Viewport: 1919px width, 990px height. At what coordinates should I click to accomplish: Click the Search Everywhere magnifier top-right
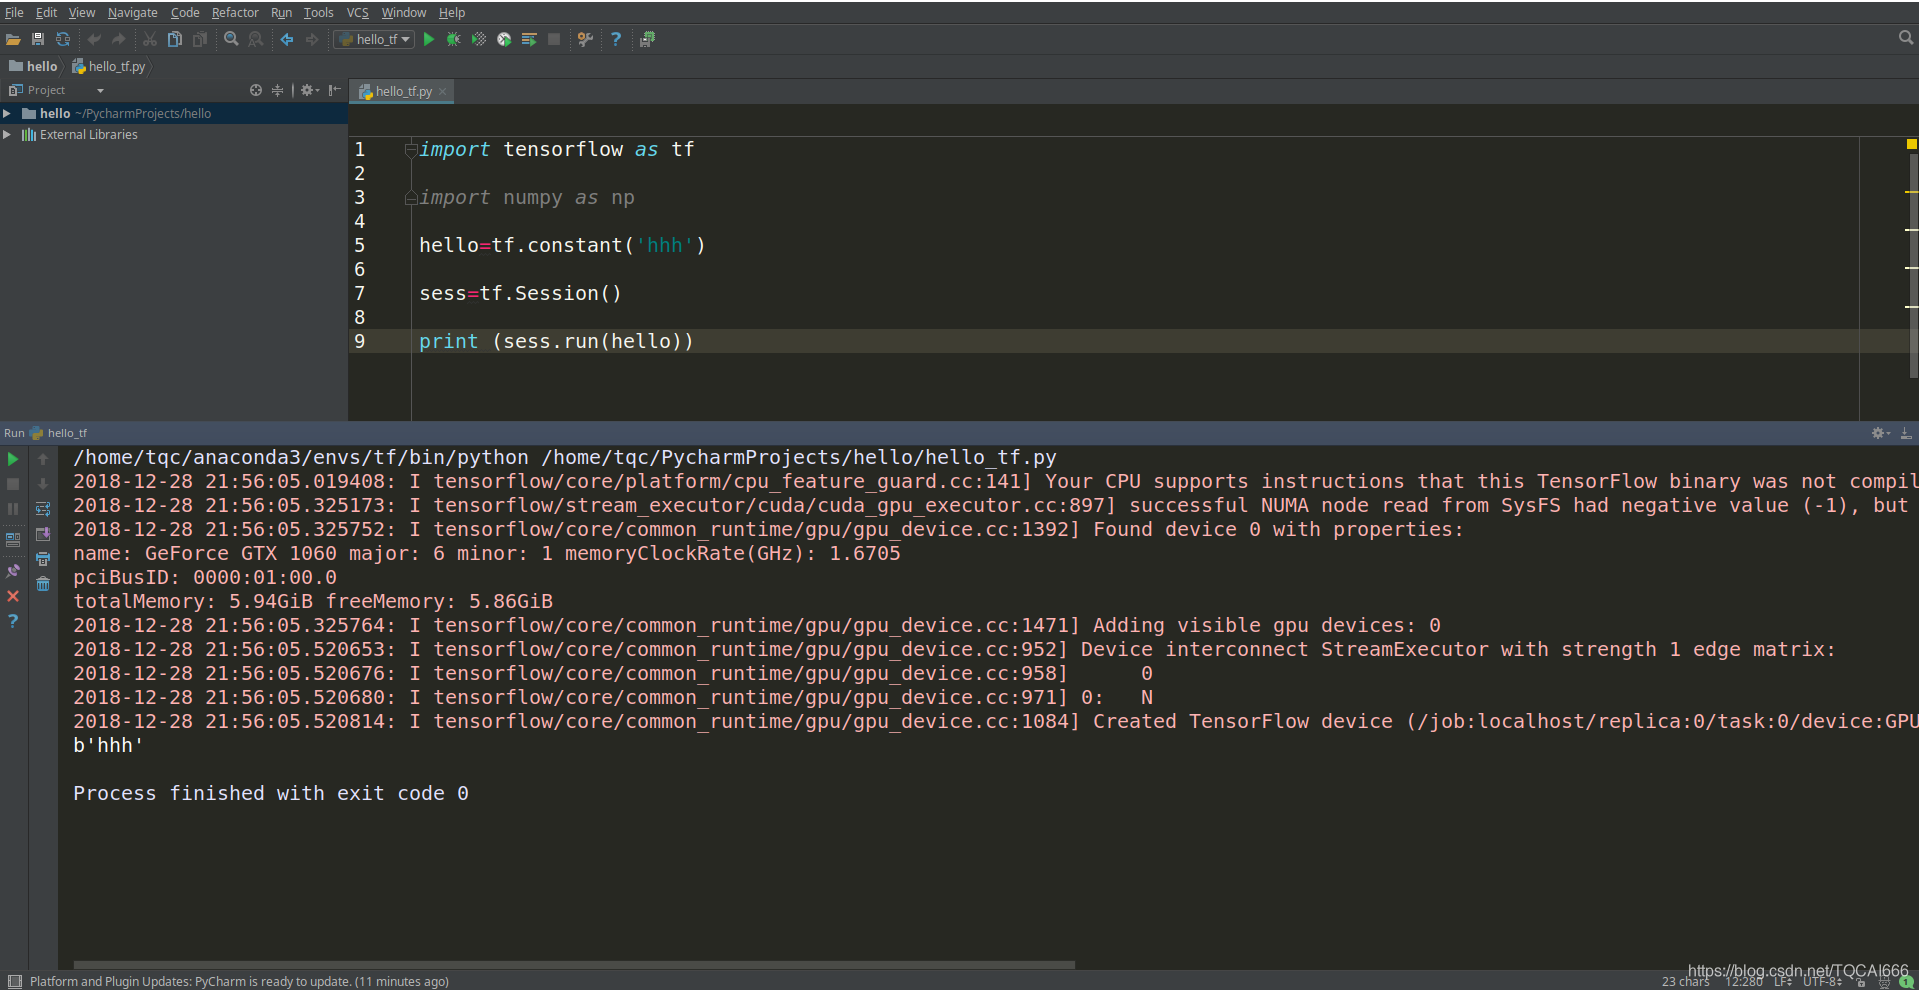[1906, 38]
